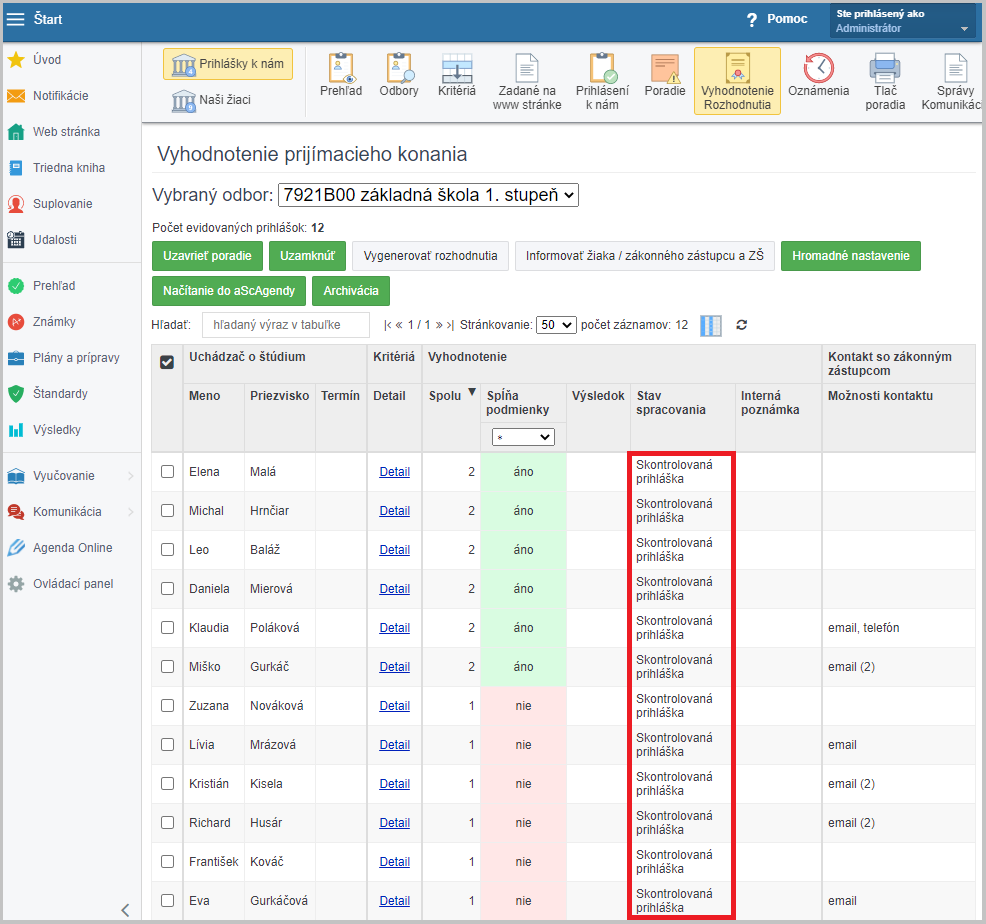Select Vyhodnotenie Rozhodnutia toolbar tab

tap(737, 81)
